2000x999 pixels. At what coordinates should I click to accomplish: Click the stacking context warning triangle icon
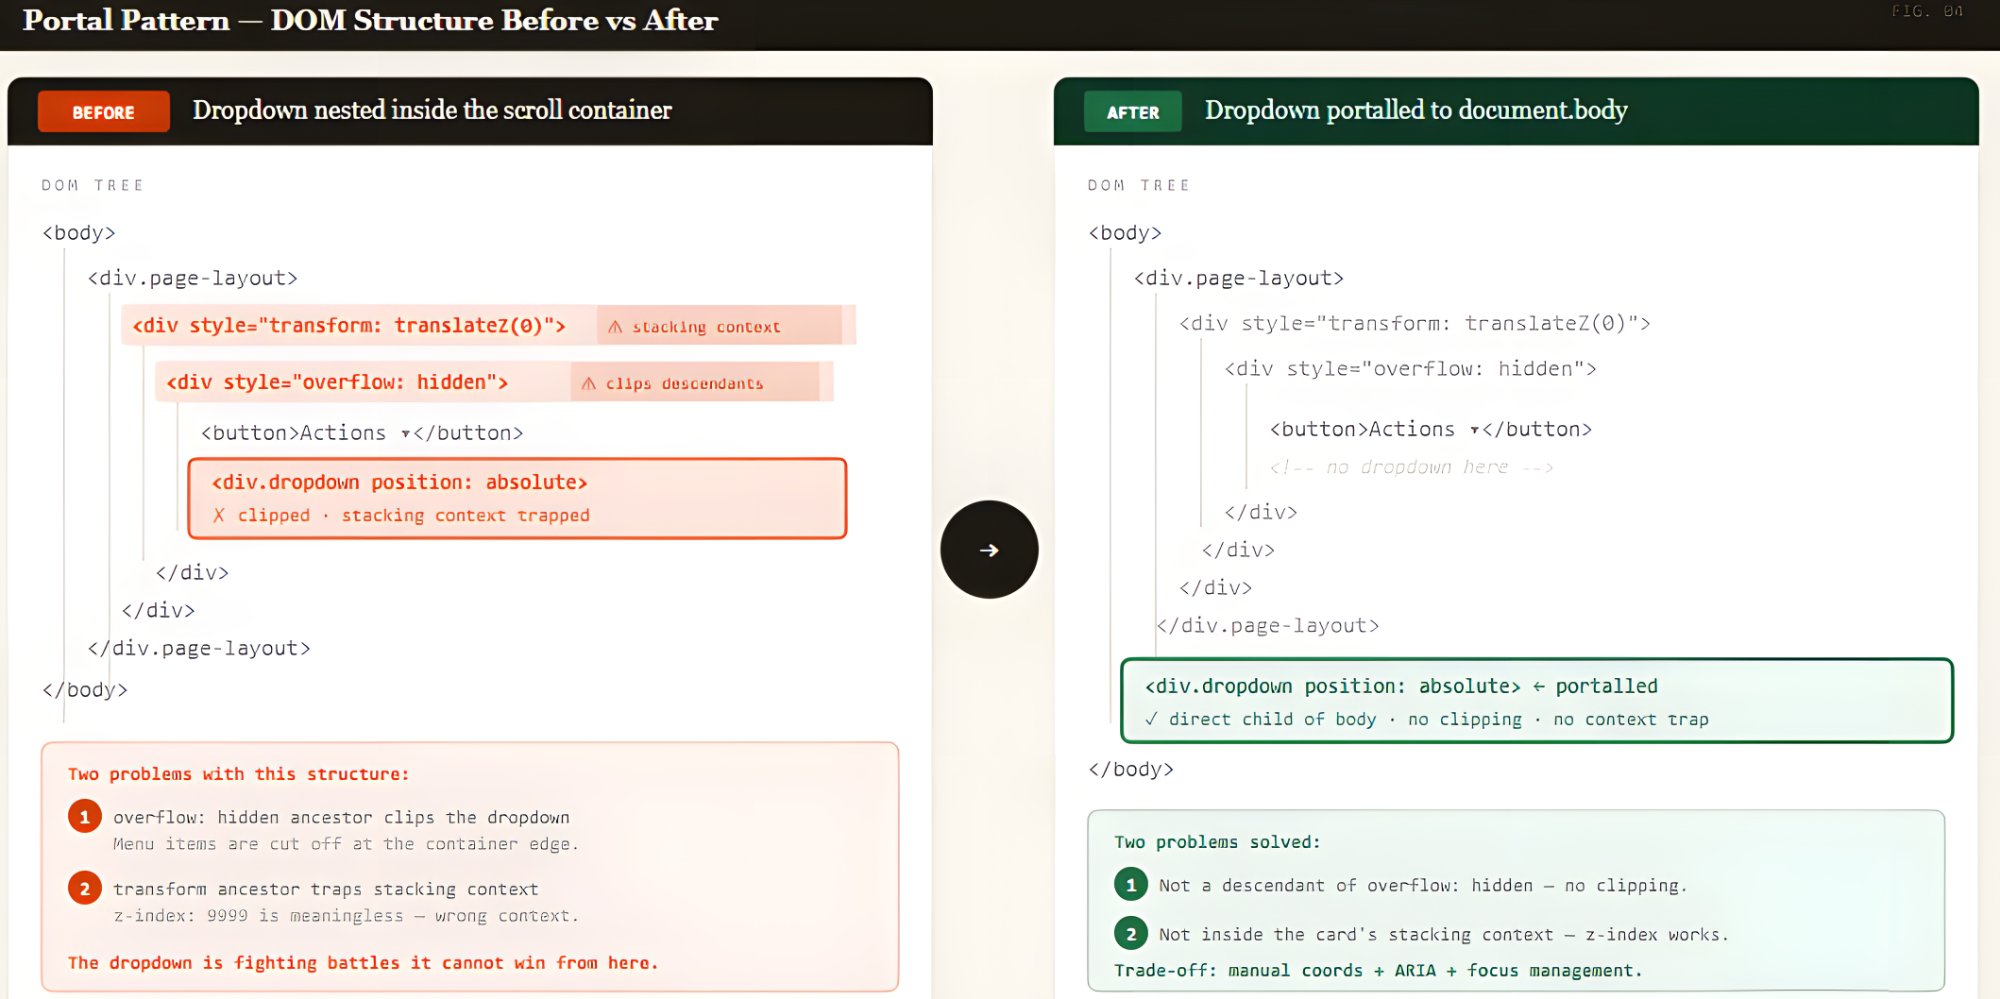pyautogui.click(x=615, y=327)
